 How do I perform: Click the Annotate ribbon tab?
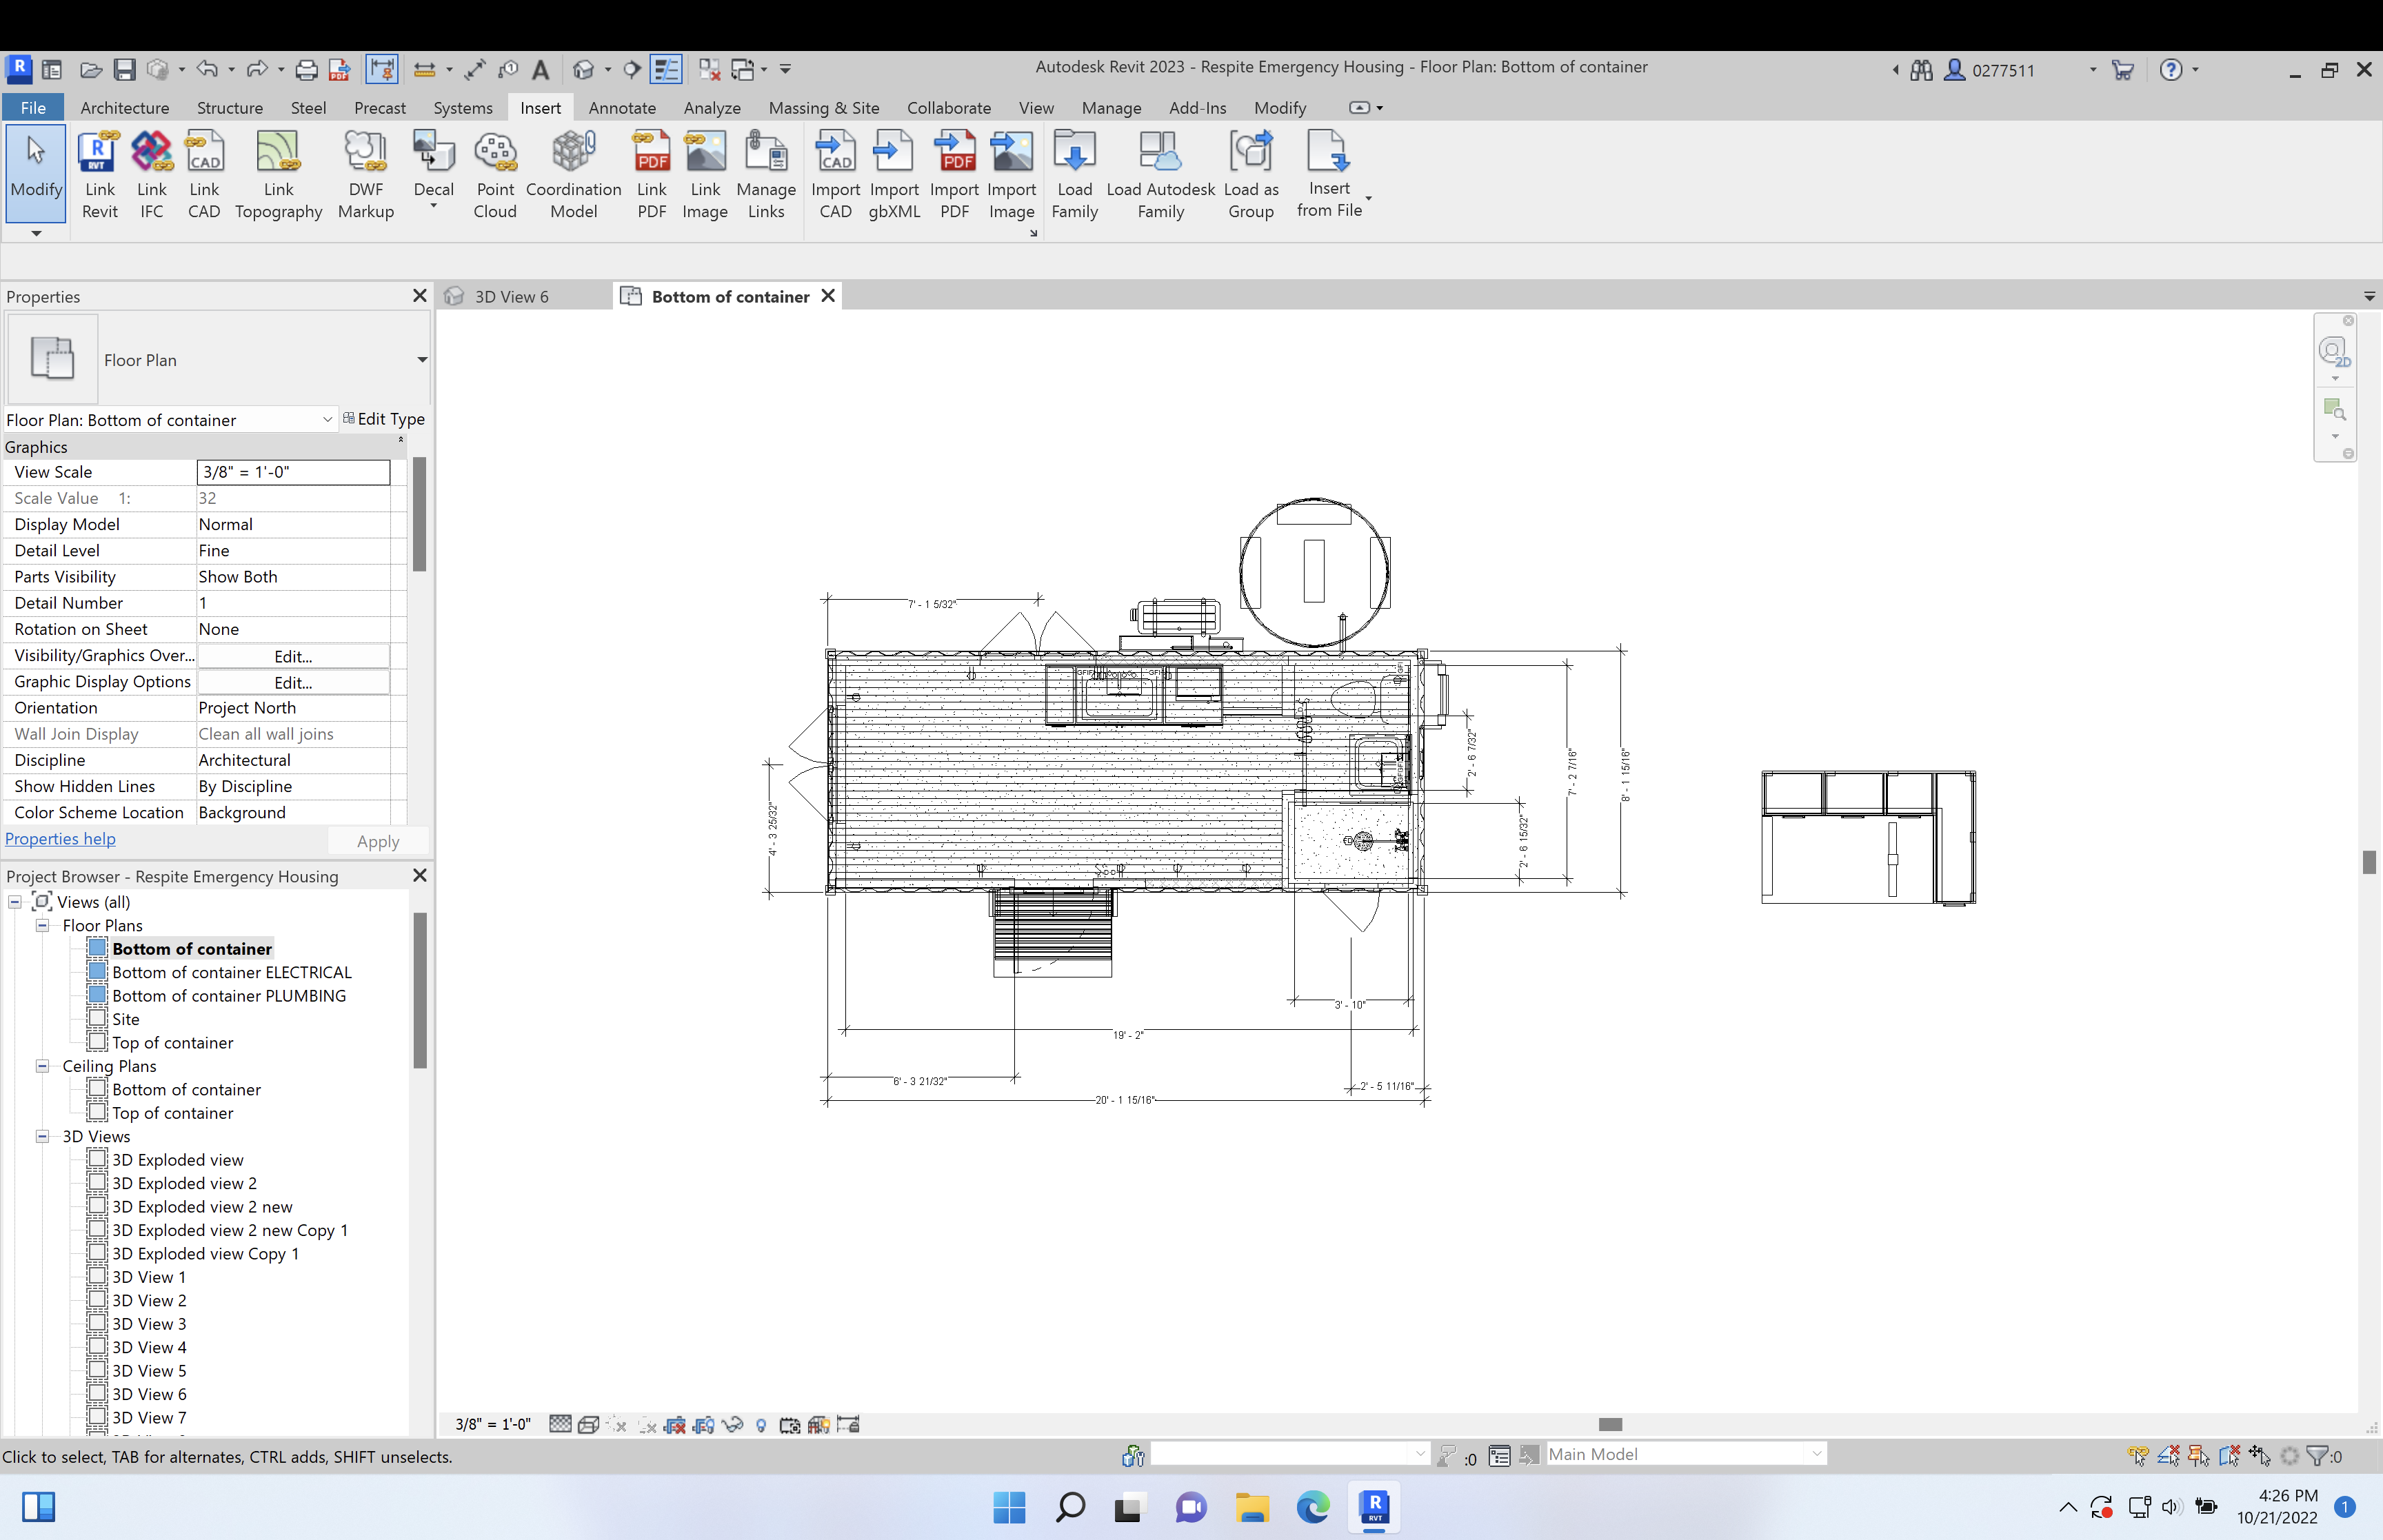click(x=620, y=108)
